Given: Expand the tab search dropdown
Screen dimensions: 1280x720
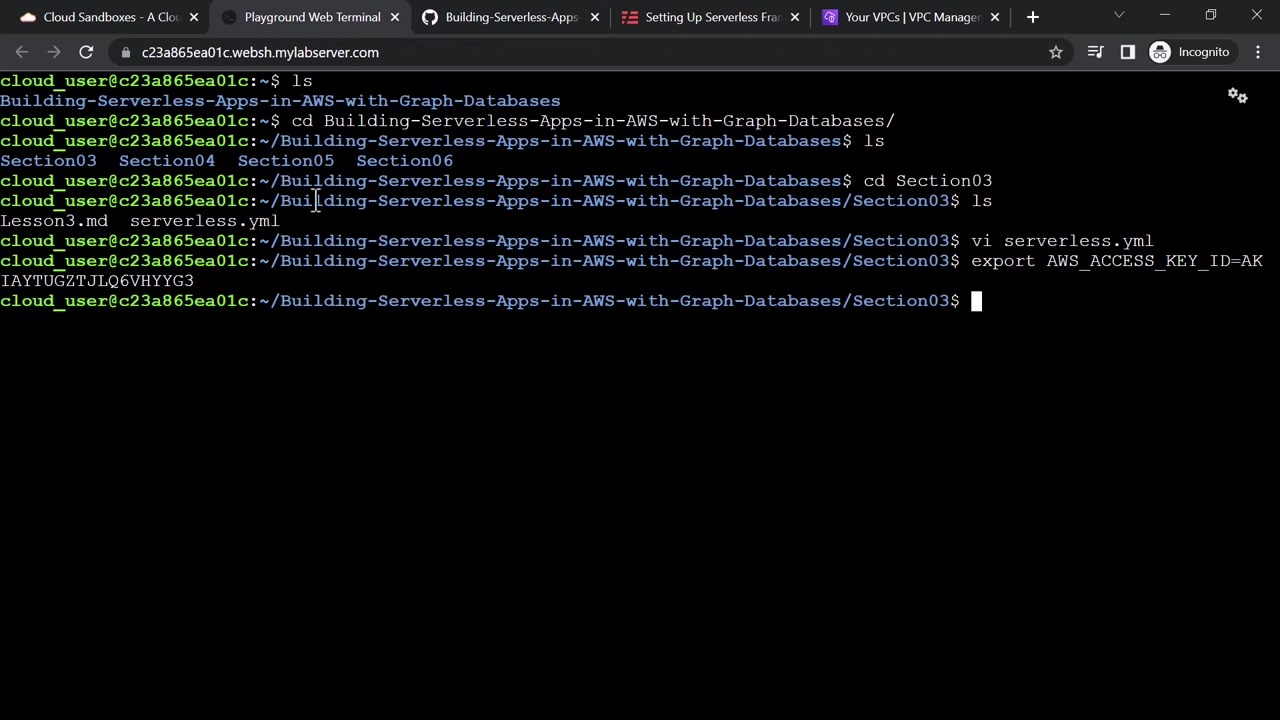Looking at the screenshot, I should pyautogui.click(x=1119, y=15).
